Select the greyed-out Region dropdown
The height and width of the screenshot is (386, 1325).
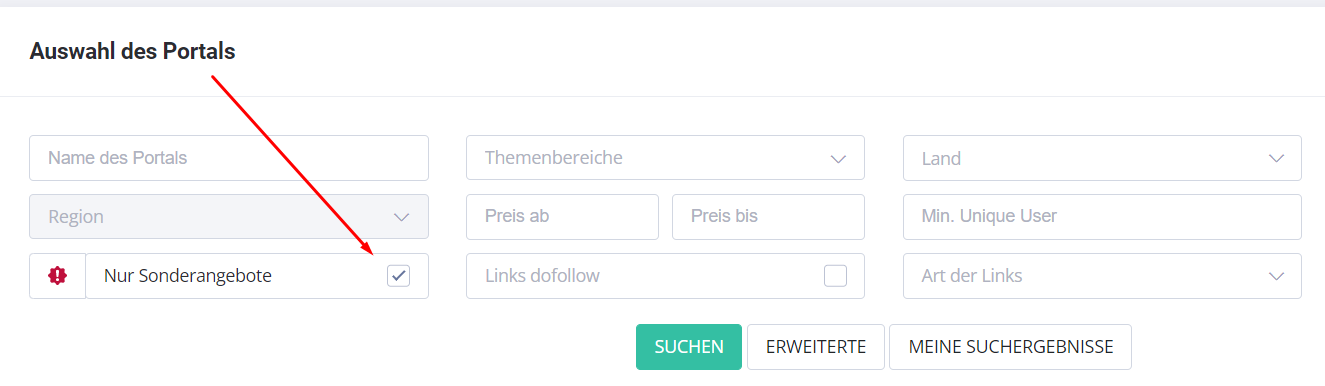[x=229, y=217]
